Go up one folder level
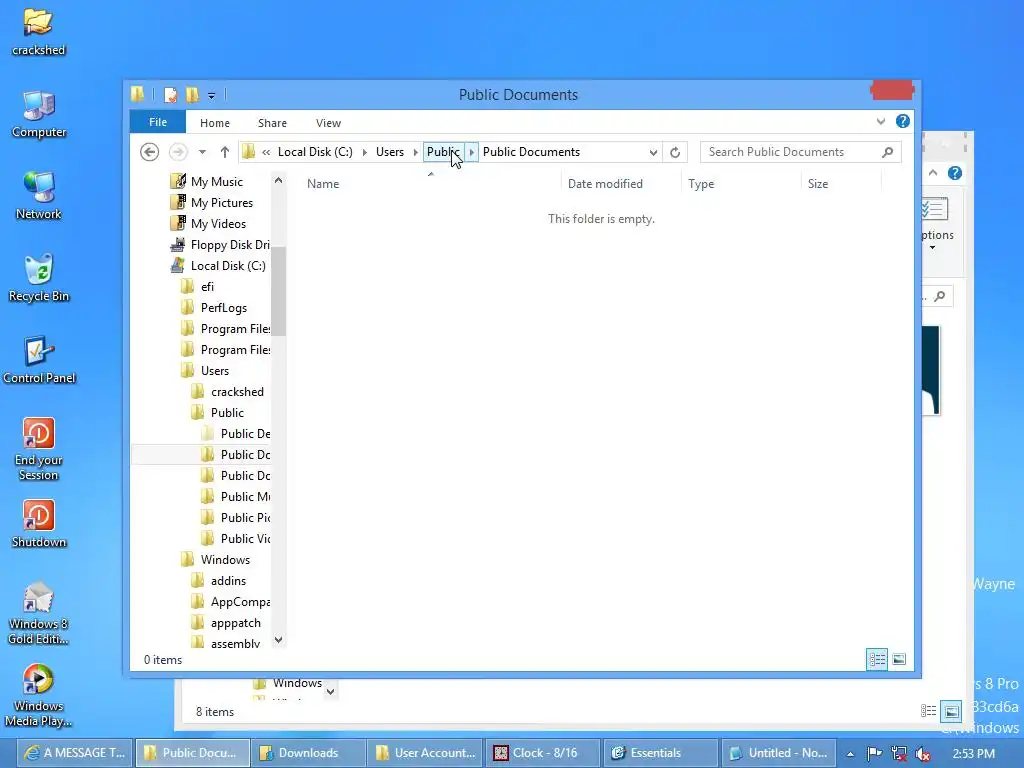 pos(225,152)
